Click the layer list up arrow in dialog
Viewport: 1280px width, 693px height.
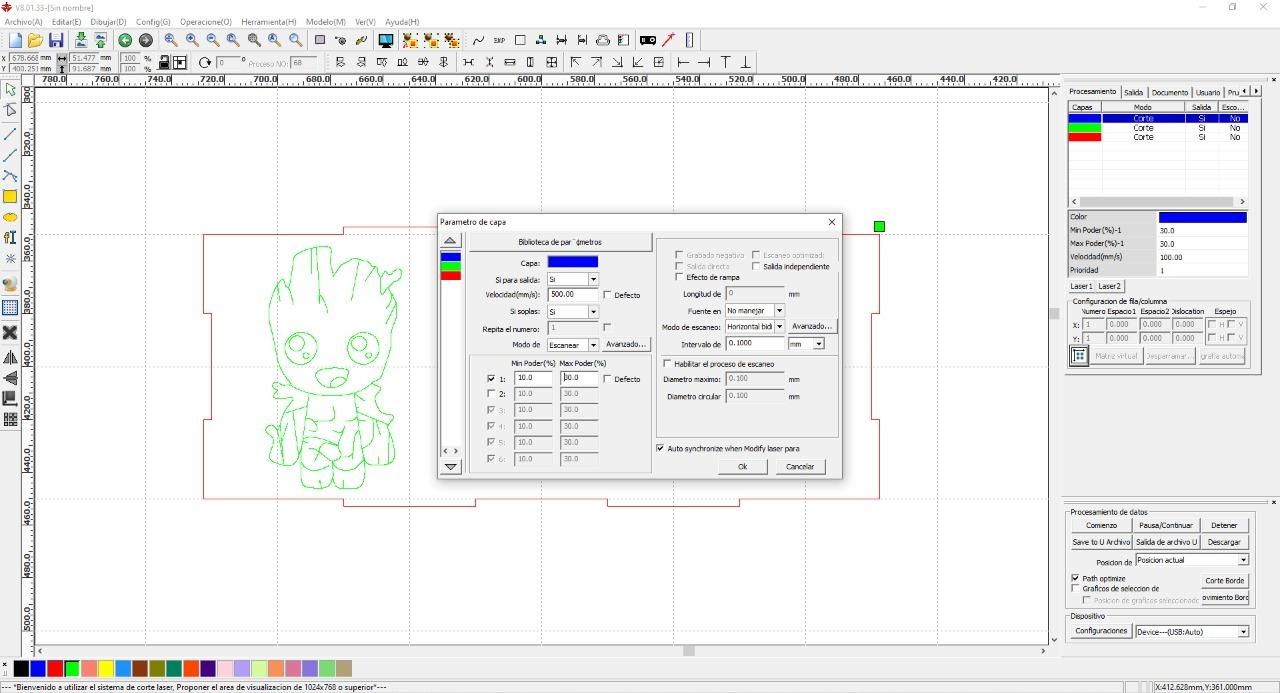click(451, 241)
